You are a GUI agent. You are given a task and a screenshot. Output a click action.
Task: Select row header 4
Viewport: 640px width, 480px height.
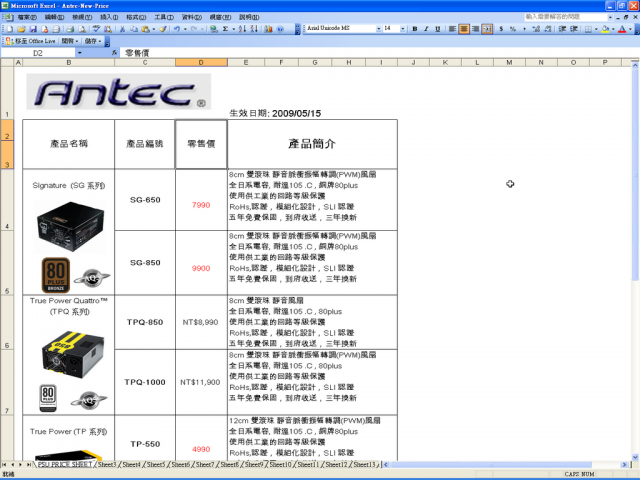pos(7,200)
